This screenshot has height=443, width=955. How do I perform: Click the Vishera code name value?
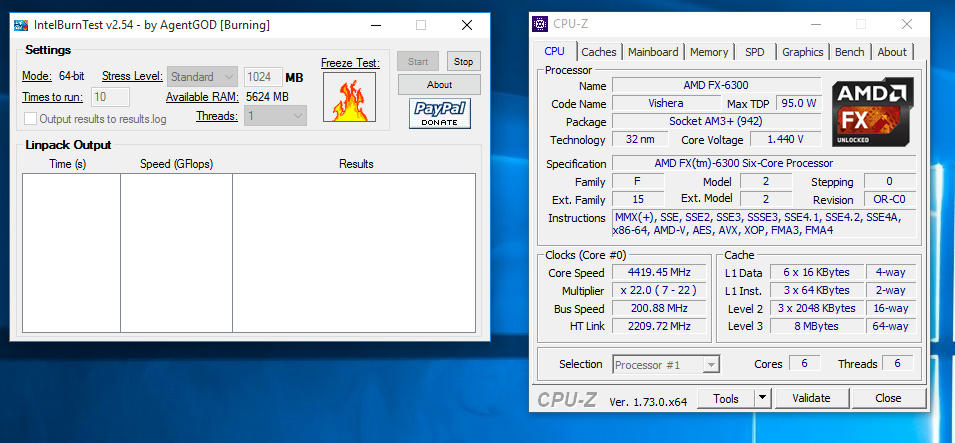pyautogui.click(x=666, y=103)
